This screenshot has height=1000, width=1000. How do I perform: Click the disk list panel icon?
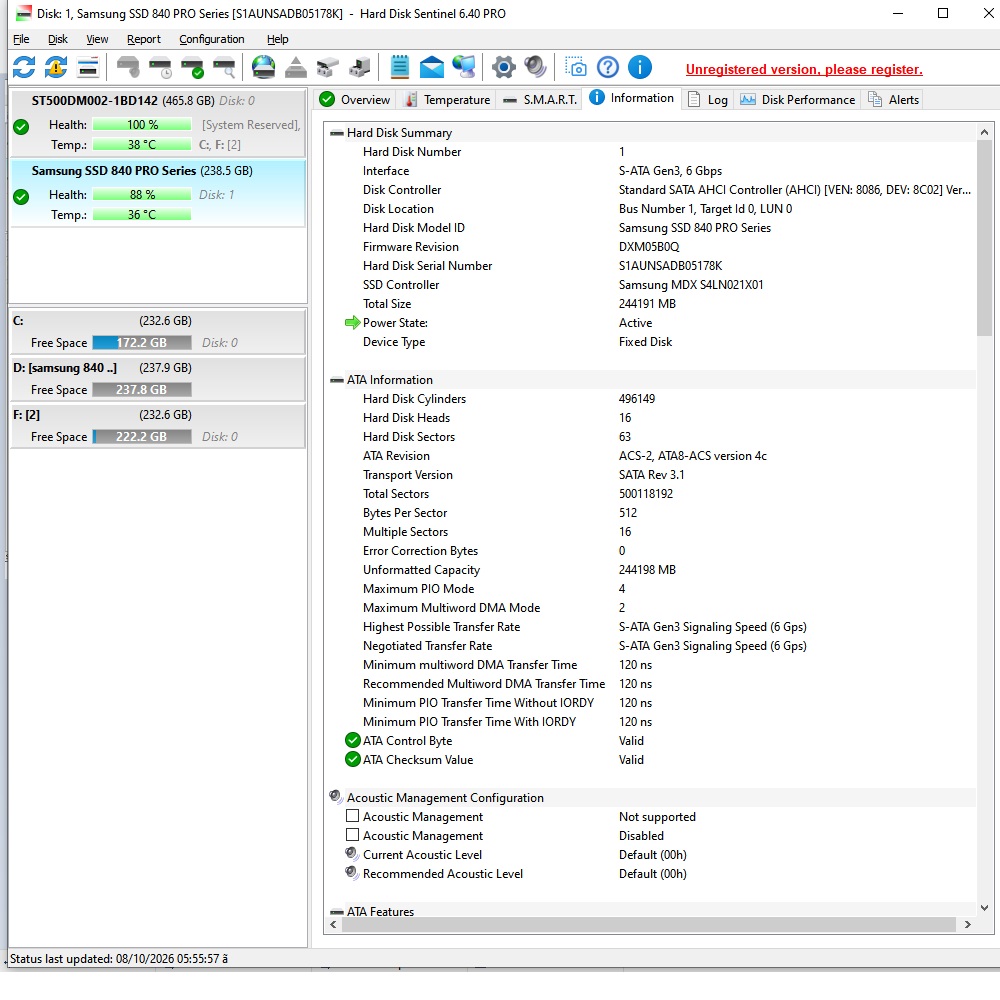88,67
